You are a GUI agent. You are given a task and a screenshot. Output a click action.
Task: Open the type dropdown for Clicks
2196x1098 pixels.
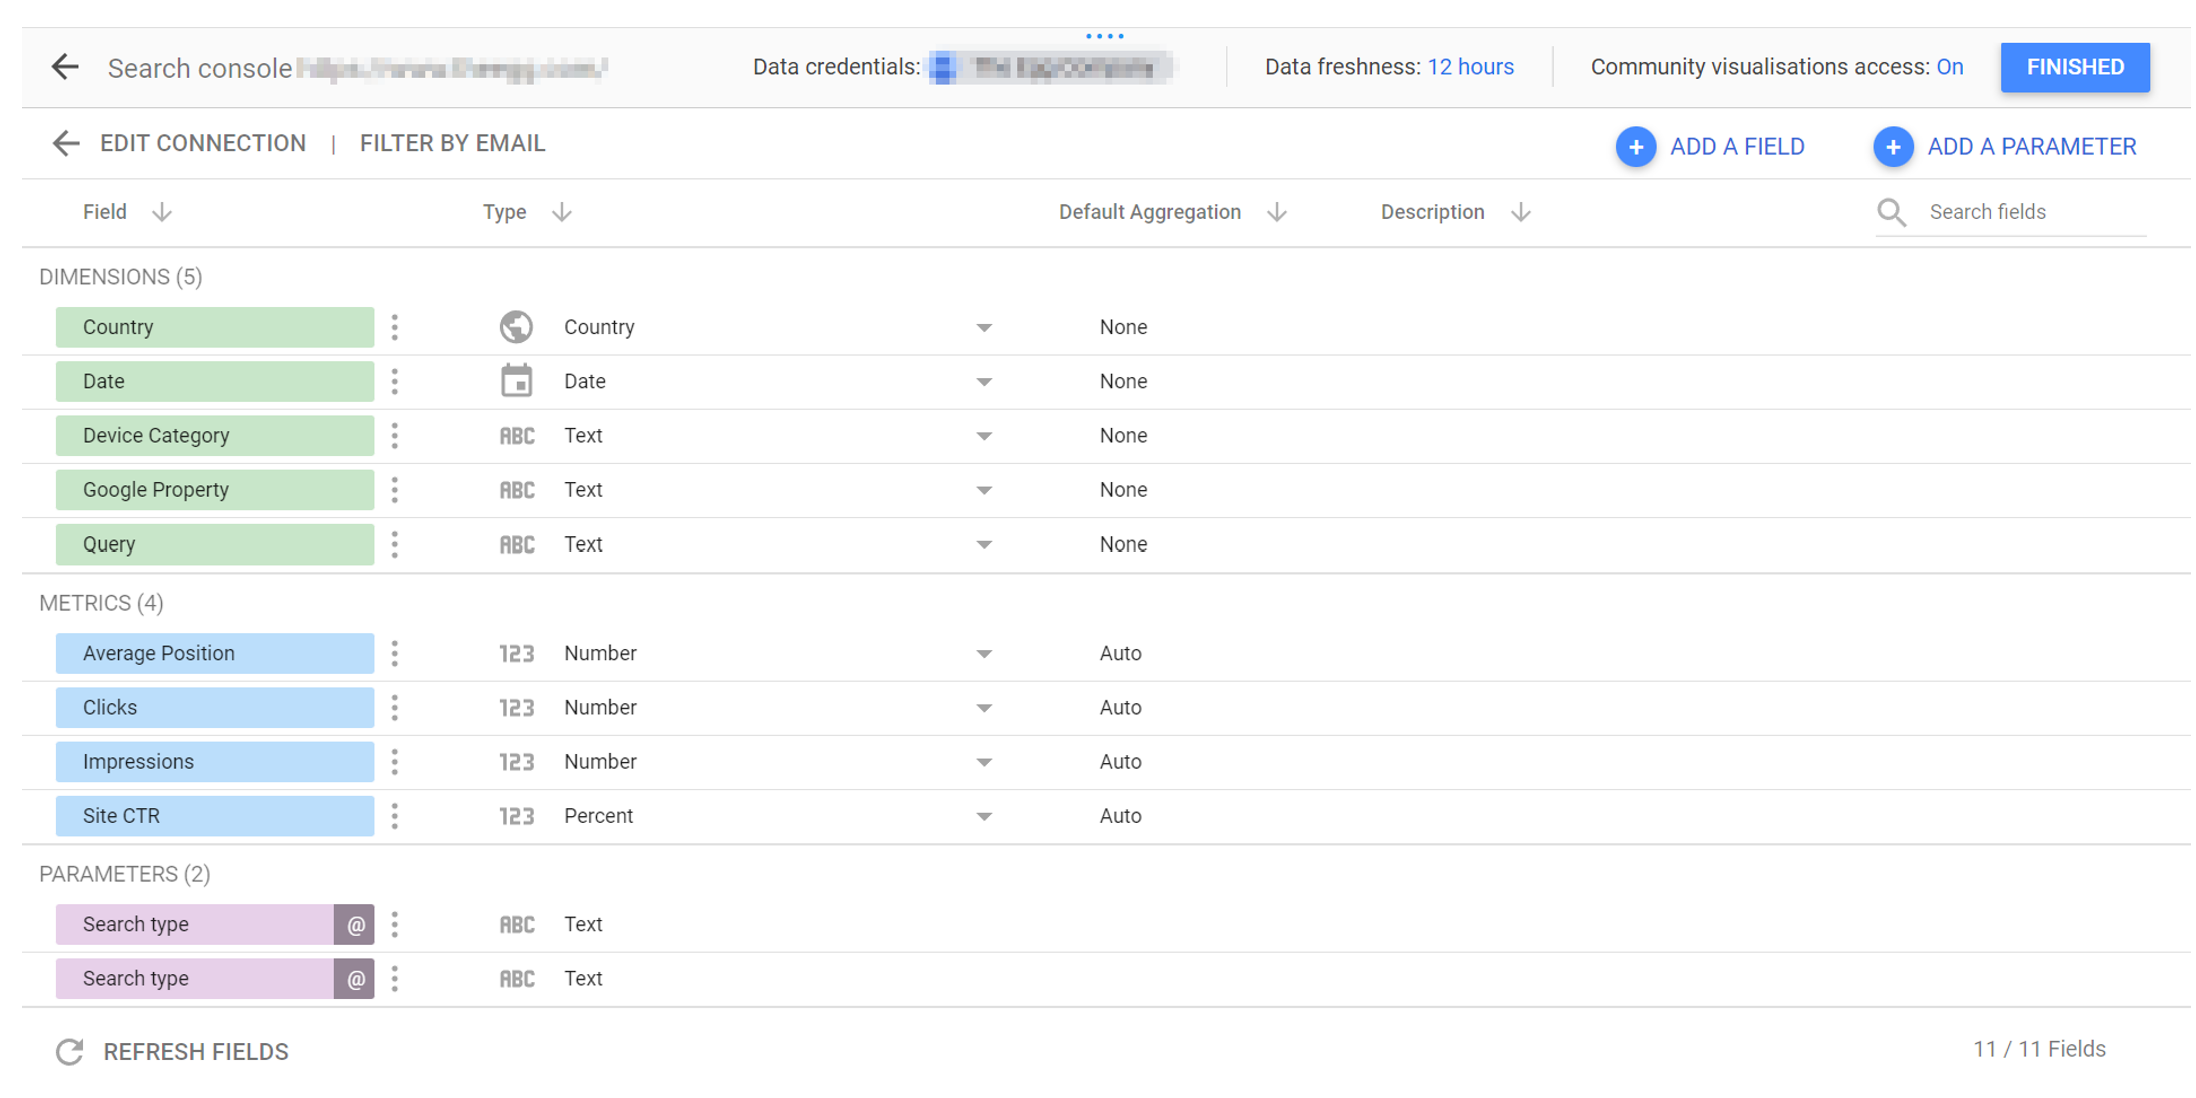984,708
